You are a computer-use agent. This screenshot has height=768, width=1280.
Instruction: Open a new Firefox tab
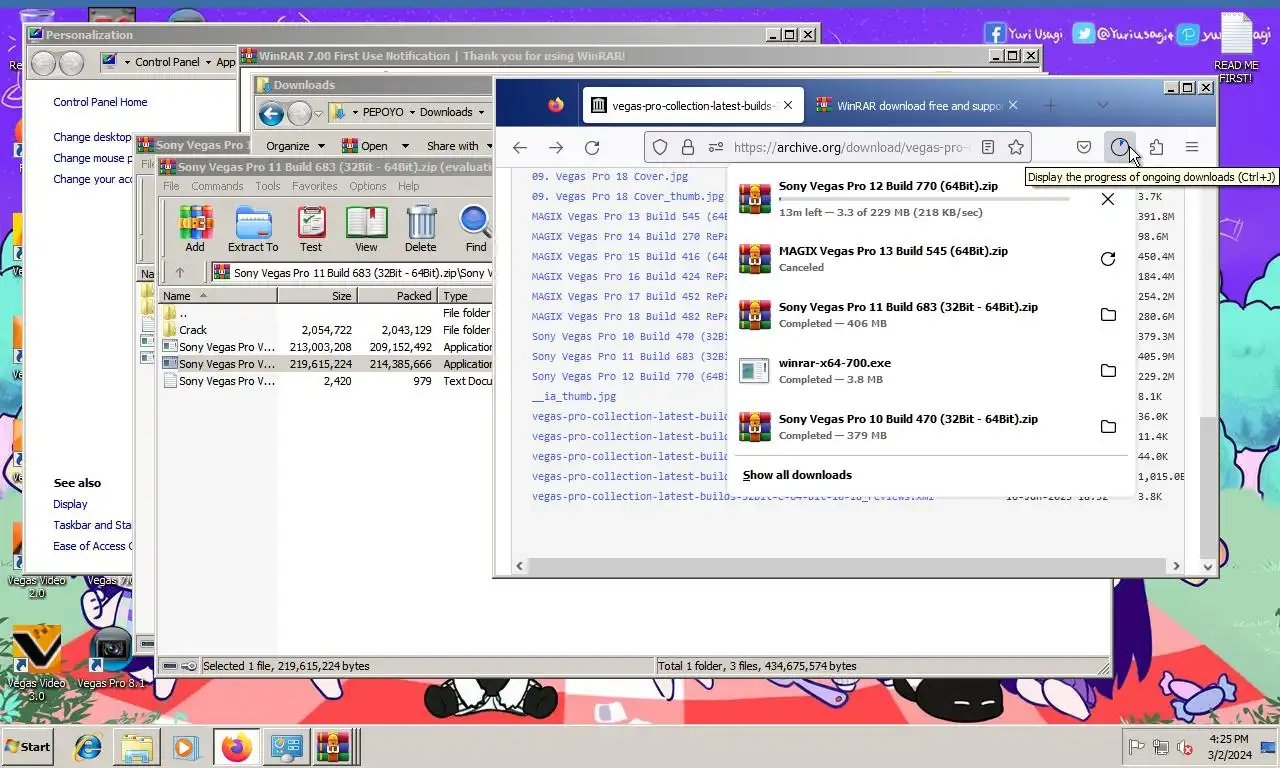(x=1049, y=105)
